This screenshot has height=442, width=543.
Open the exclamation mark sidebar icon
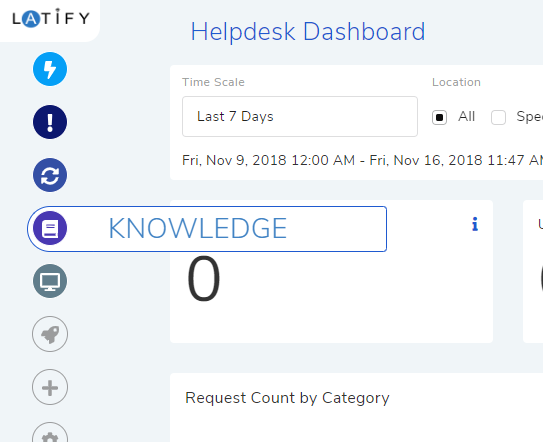click(50, 122)
